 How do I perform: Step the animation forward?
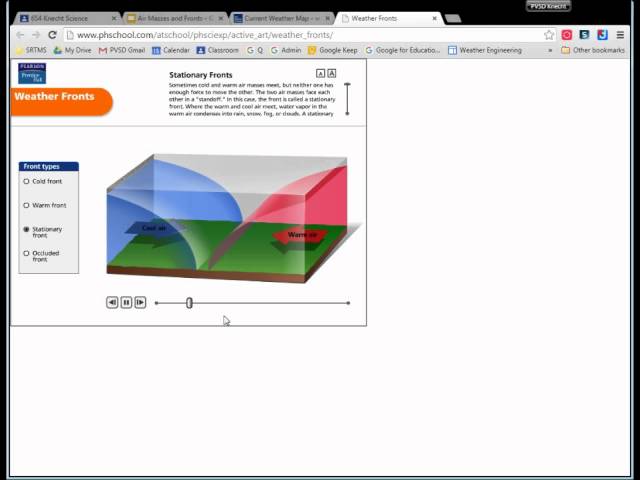tap(140, 302)
